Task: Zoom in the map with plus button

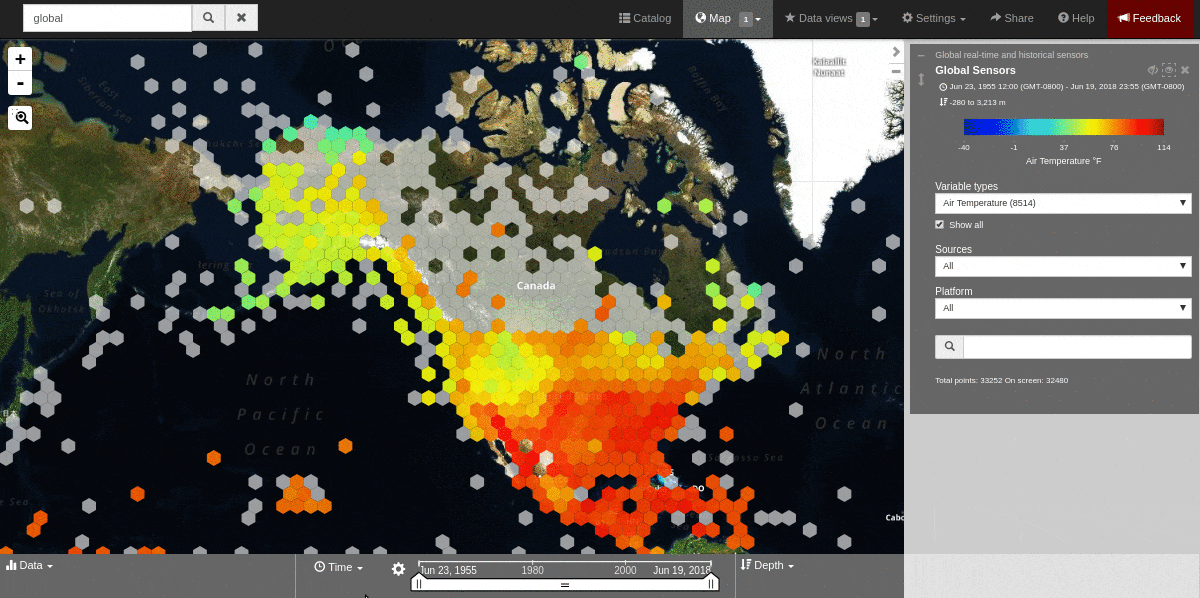Action: click(x=20, y=59)
